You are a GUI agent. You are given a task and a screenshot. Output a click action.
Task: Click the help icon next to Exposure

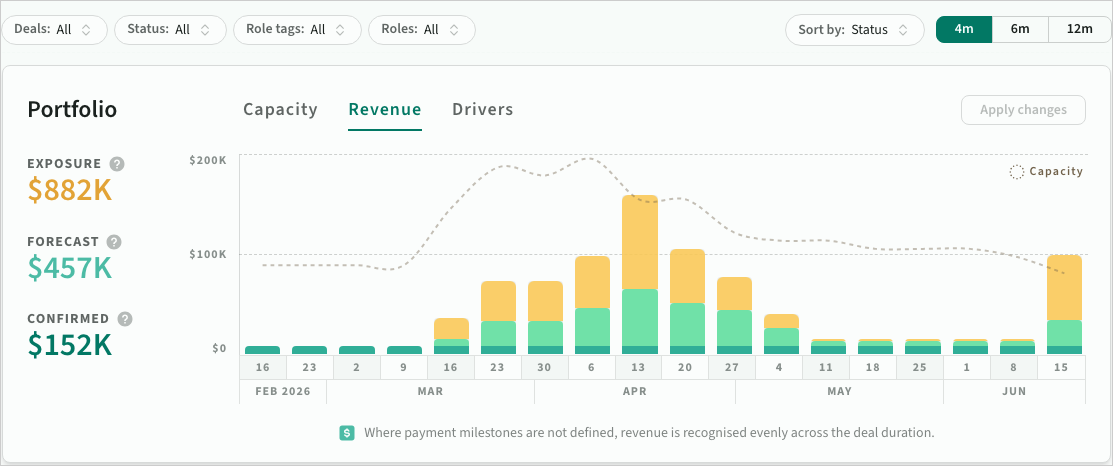(117, 164)
